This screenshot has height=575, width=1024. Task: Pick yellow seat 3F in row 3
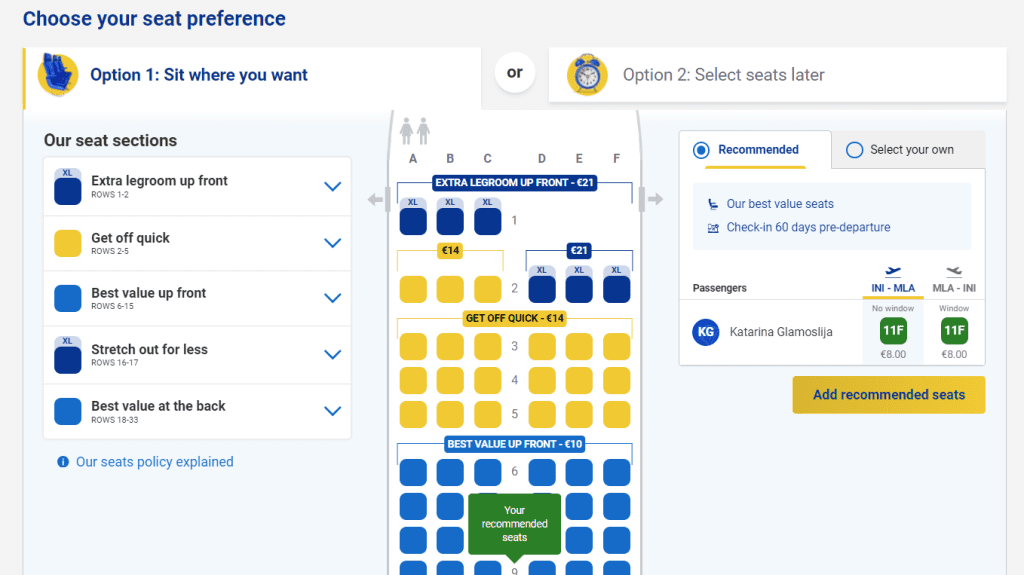pyautogui.click(x=616, y=346)
